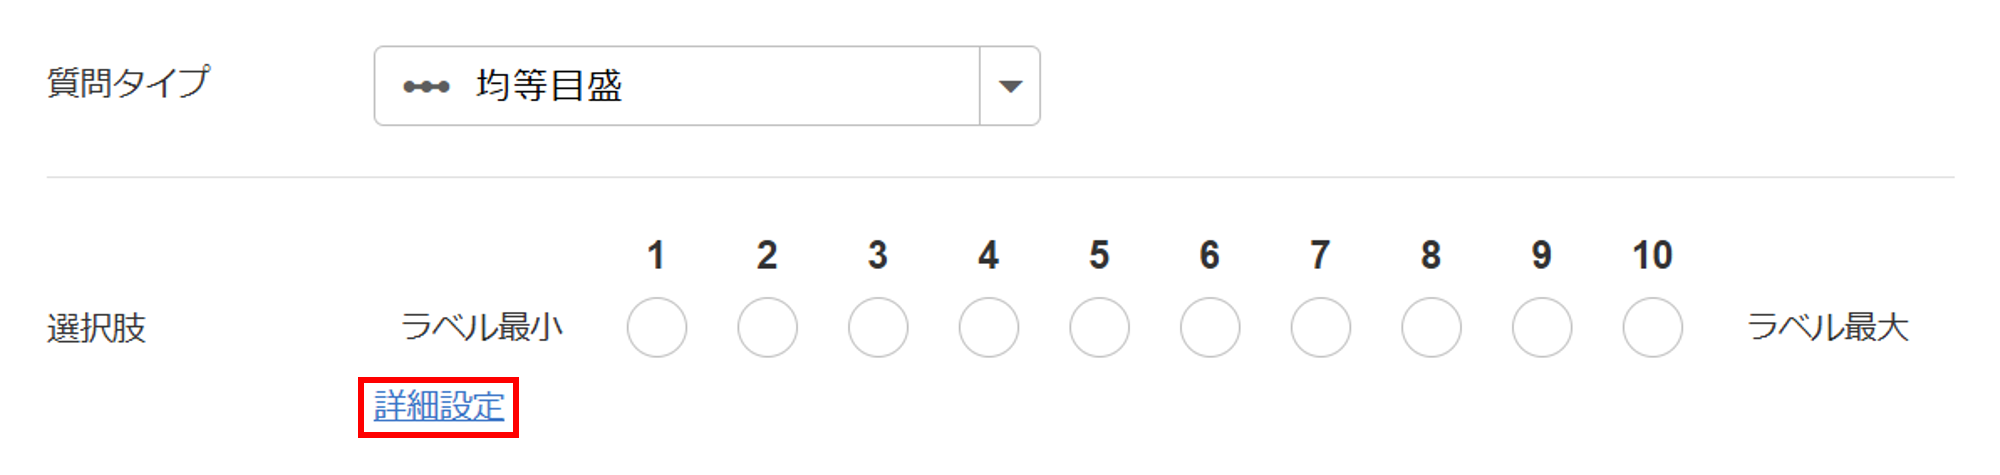The width and height of the screenshot is (2000, 475).
Task: Click the 選択肢 row label
Action: coord(97,328)
